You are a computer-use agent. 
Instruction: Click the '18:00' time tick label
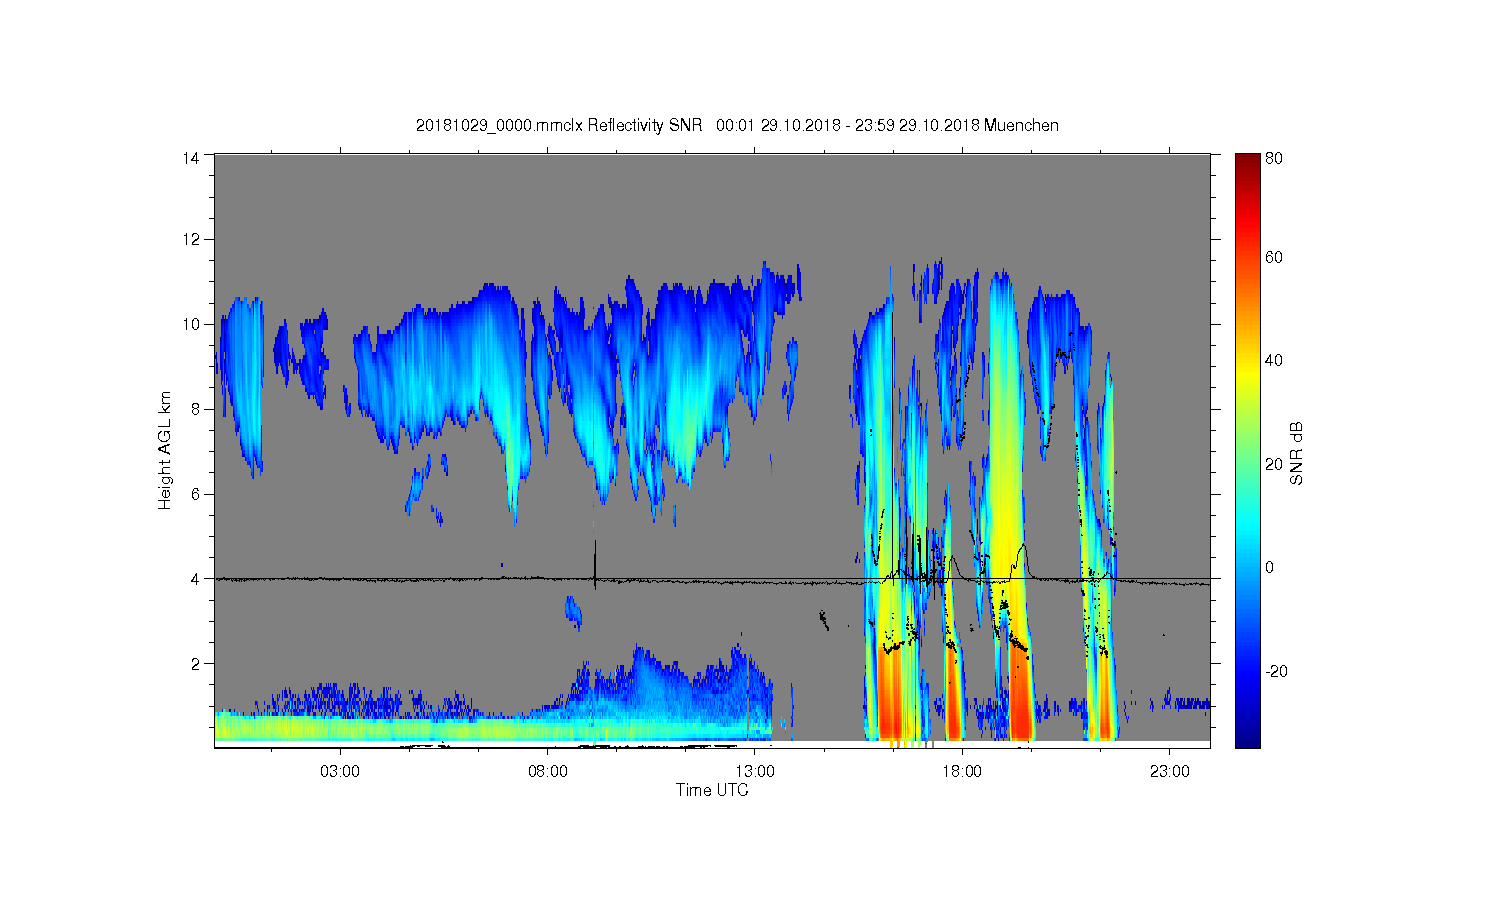click(962, 771)
